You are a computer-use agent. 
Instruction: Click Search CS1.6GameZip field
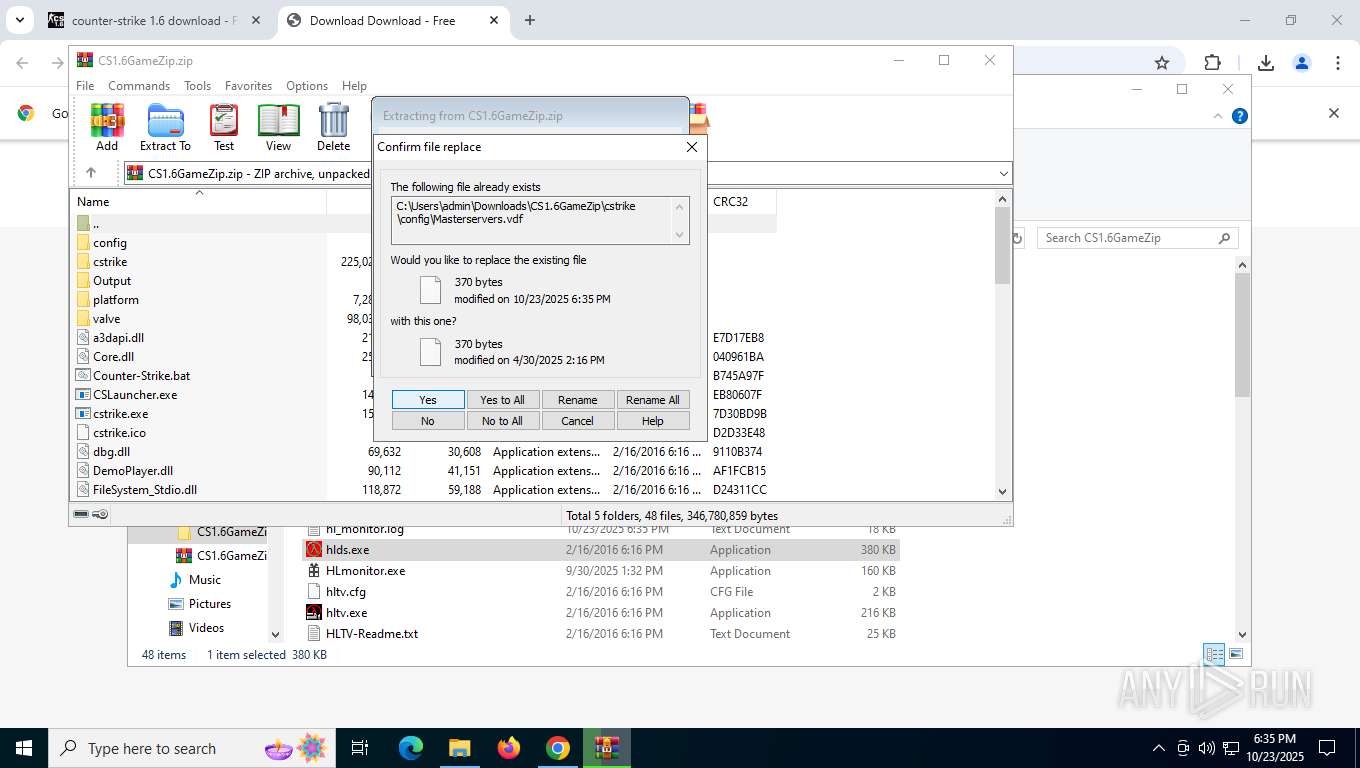click(1137, 238)
